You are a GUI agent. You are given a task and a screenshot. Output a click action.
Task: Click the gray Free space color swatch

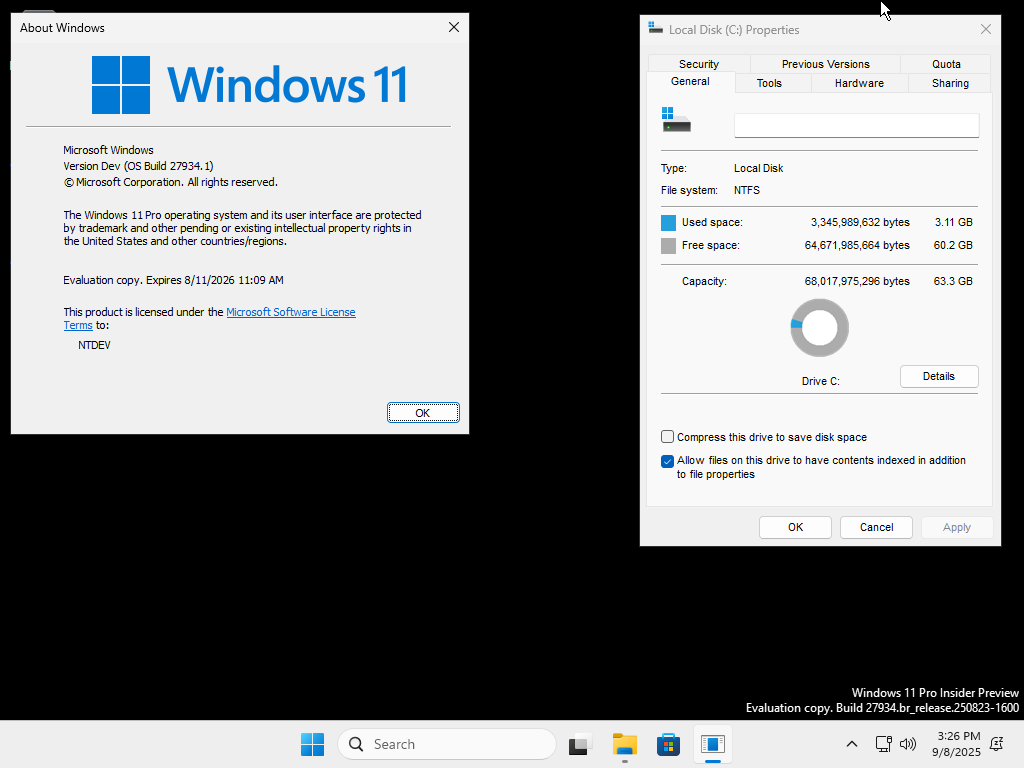coord(669,246)
